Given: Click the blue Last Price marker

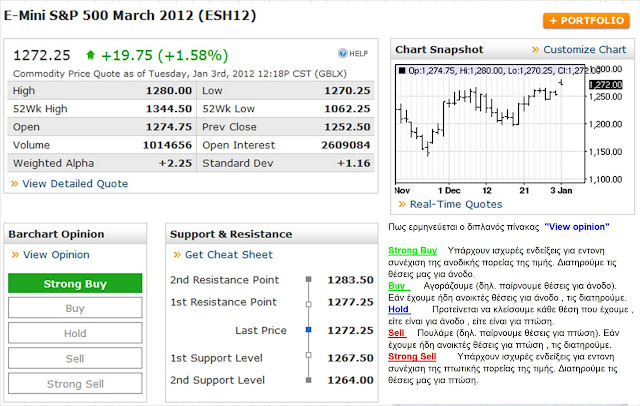Looking at the screenshot, I should point(309,330).
